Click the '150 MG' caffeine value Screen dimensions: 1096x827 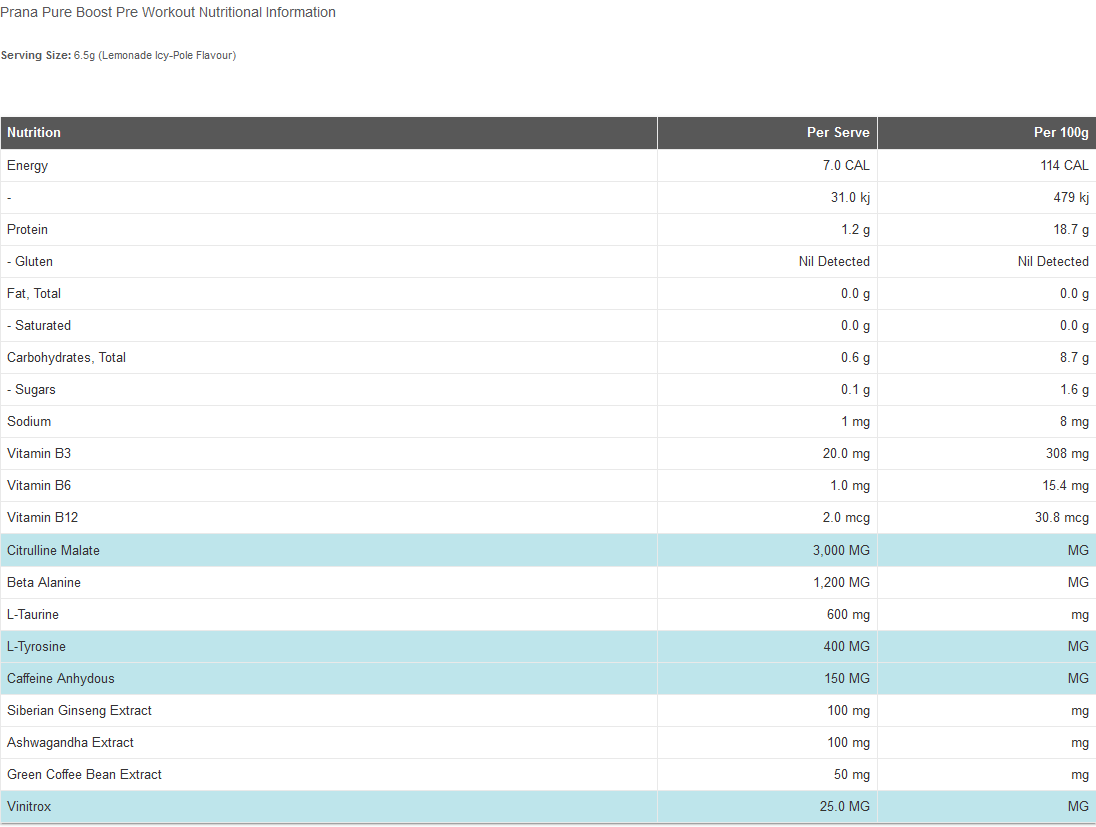point(847,679)
